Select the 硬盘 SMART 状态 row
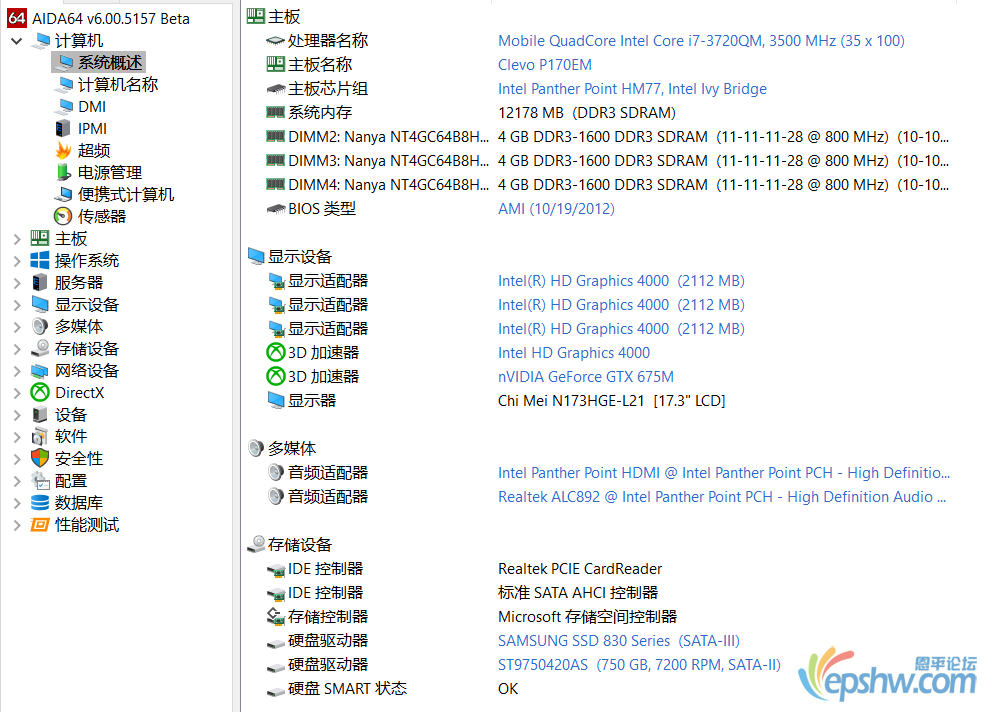 [392, 689]
